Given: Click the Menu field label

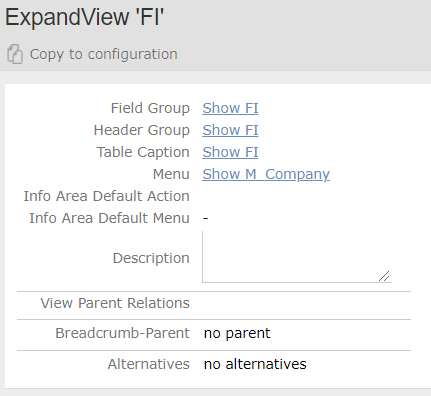Looking at the screenshot, I should tap(171, 174).
